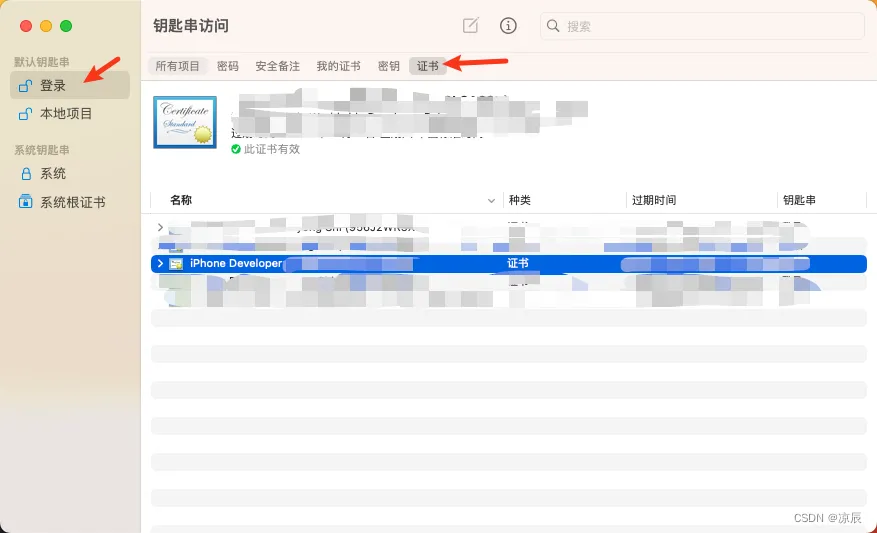Click the 此证书有效 status text

point(272,149)
